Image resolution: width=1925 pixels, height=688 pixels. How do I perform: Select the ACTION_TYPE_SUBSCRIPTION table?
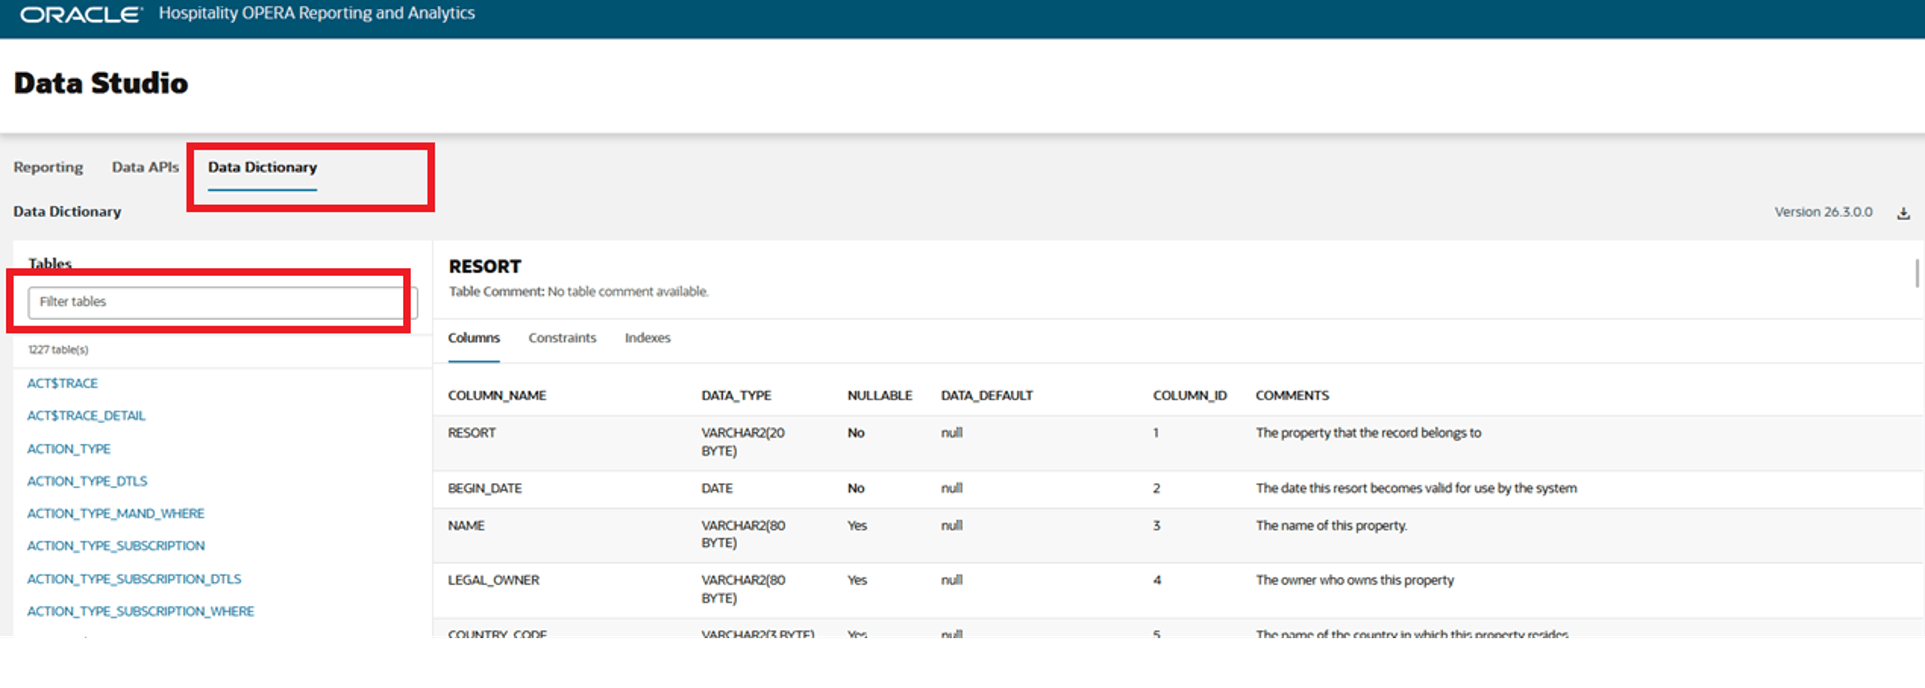point(116,546)
